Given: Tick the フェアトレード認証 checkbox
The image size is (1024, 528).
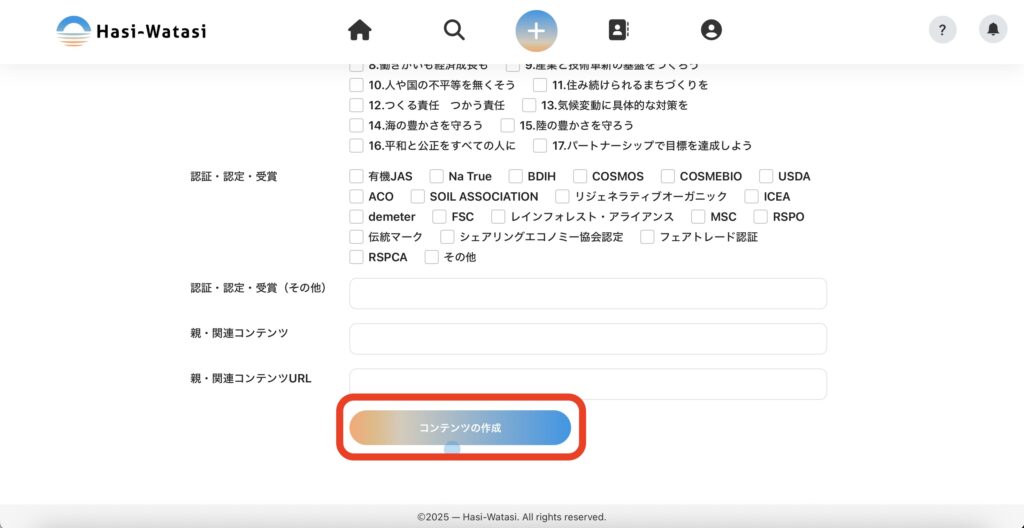Looking at the screenshot, I should tap(648, 237).
